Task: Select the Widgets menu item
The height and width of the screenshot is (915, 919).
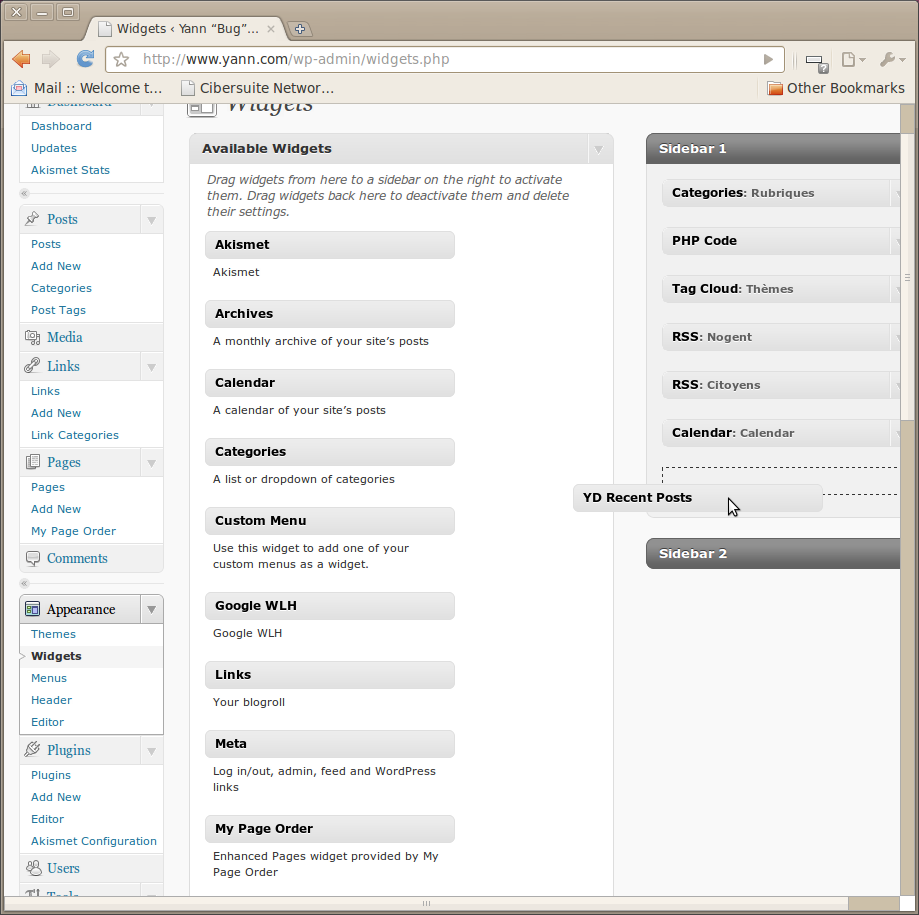Action: click(x=56, y=656)
